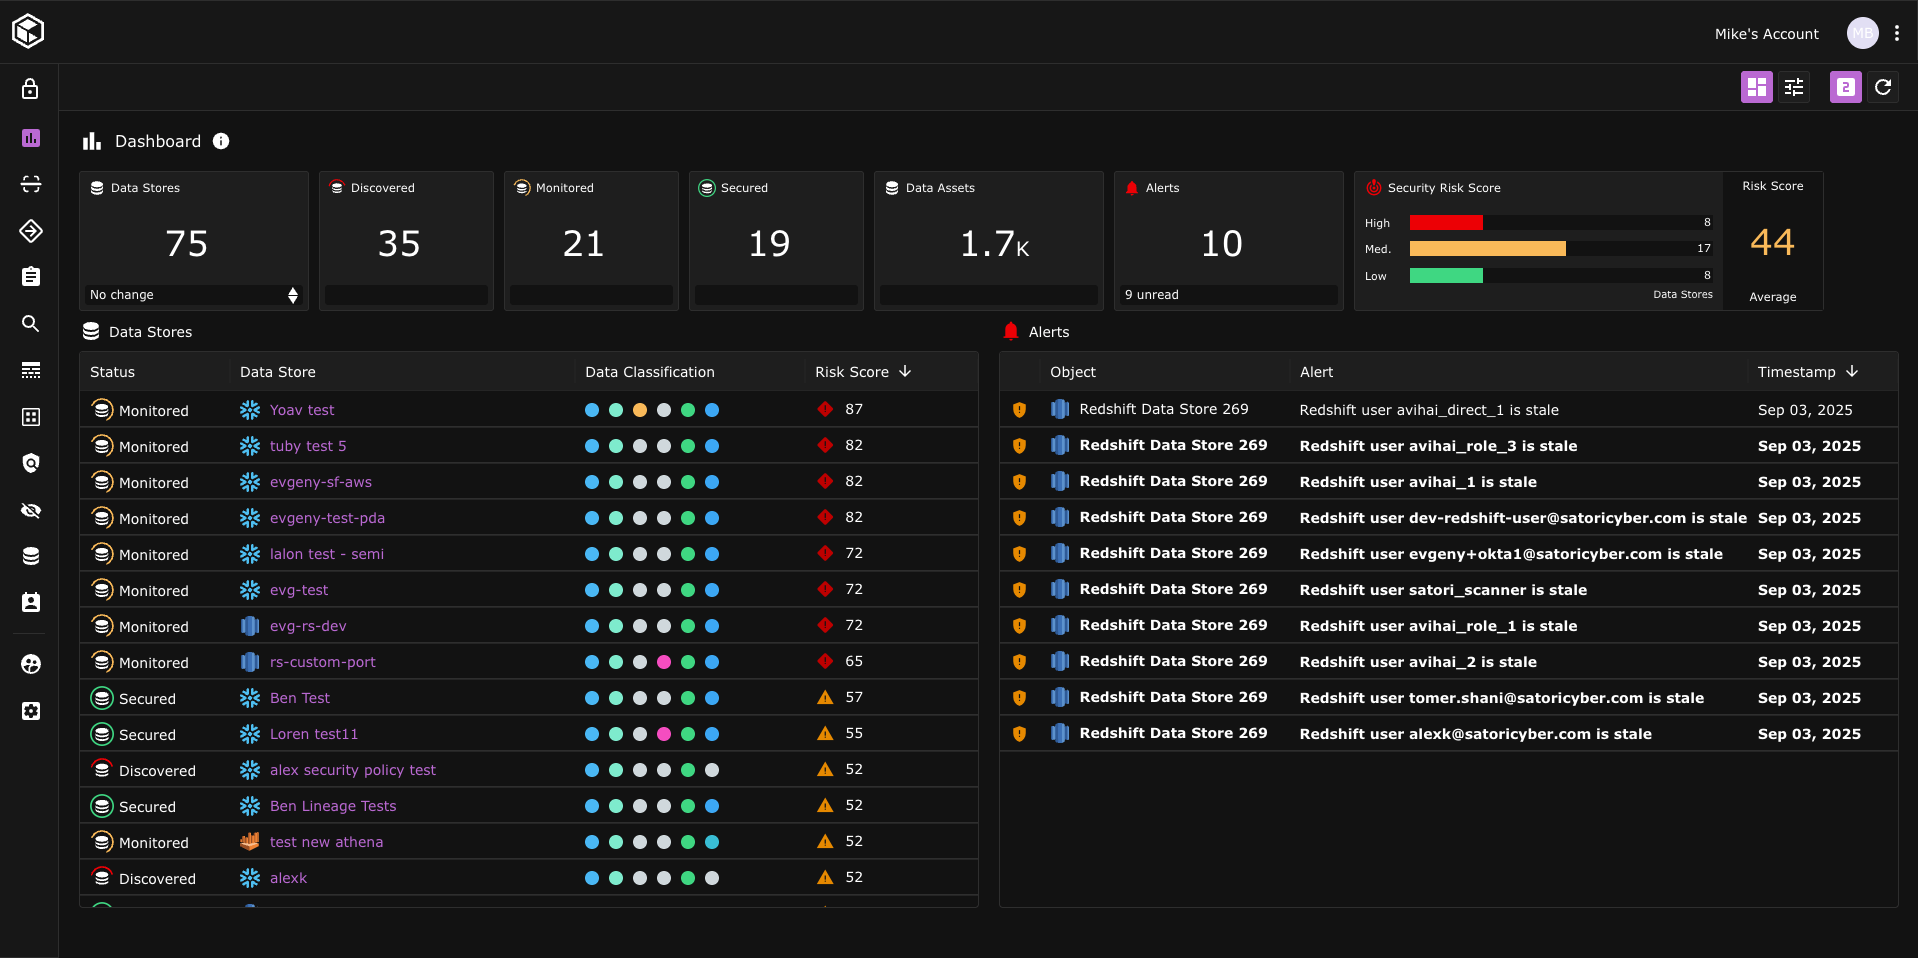Open the avihai_direct_1 stale user alert row
1918x958 pixels.
coord(1428,410)
